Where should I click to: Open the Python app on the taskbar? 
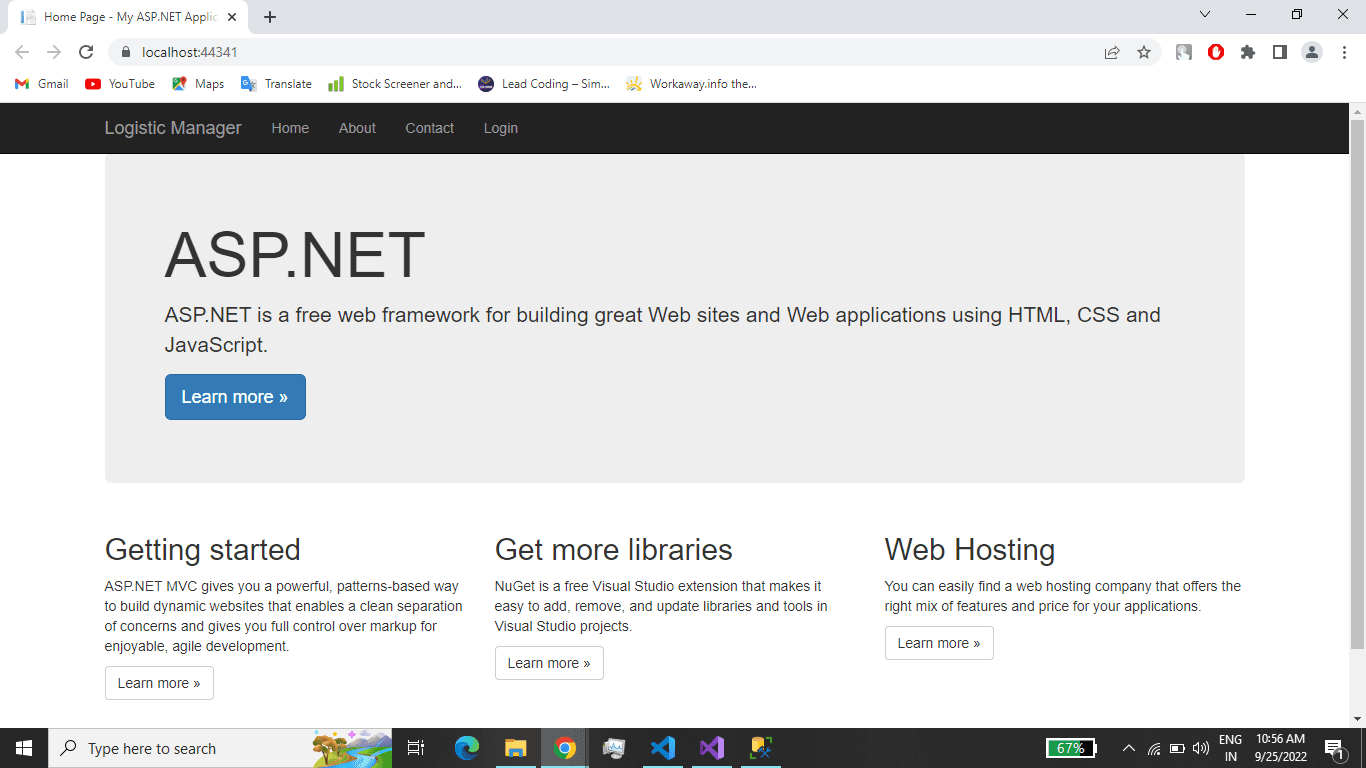pos(761,748)
